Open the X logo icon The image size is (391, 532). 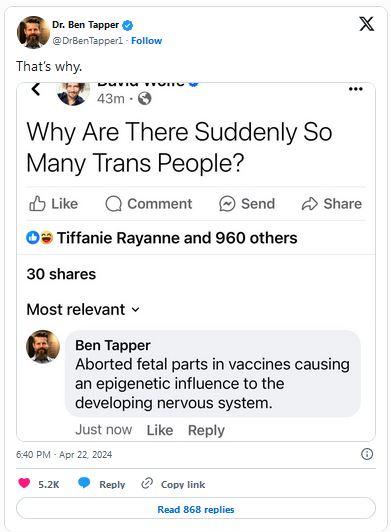coord(367,24)
